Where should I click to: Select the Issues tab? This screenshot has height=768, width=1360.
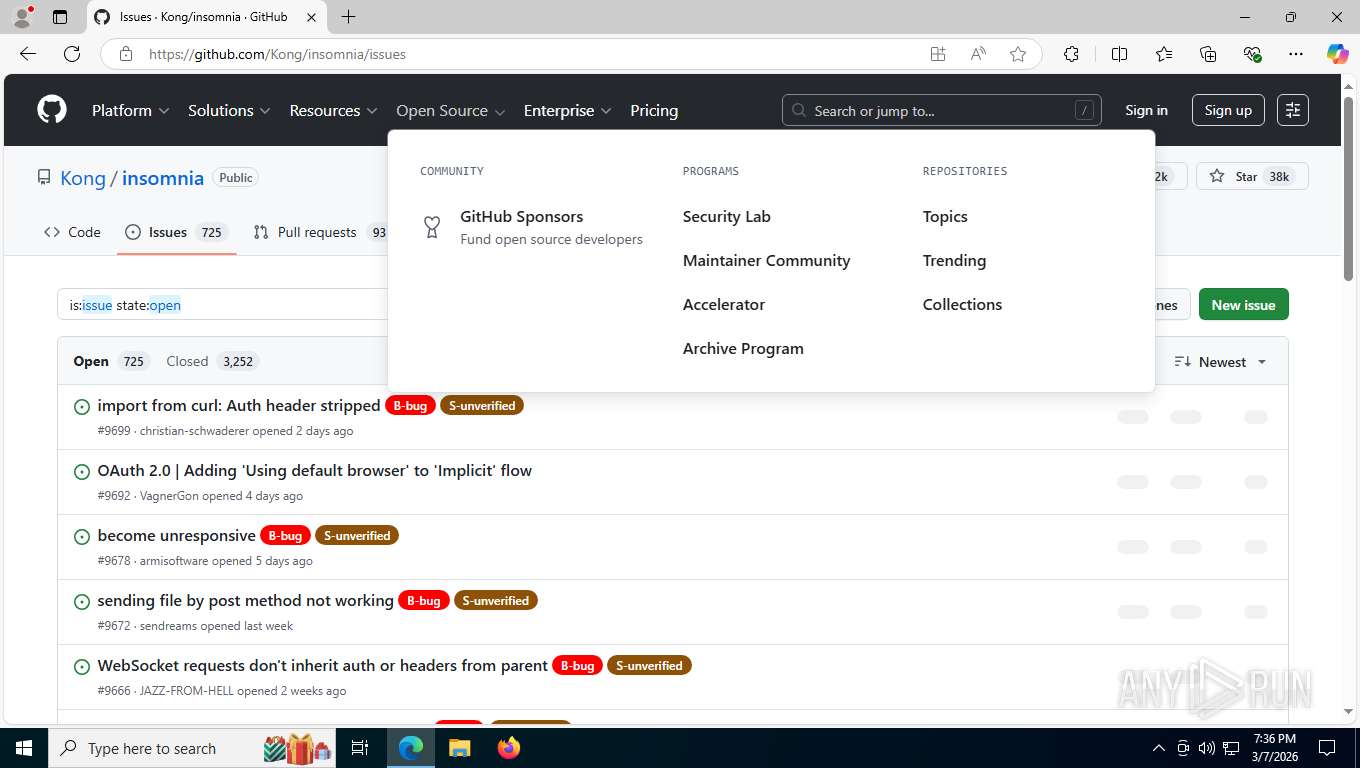pyautogui.click(x=176, y=232)
